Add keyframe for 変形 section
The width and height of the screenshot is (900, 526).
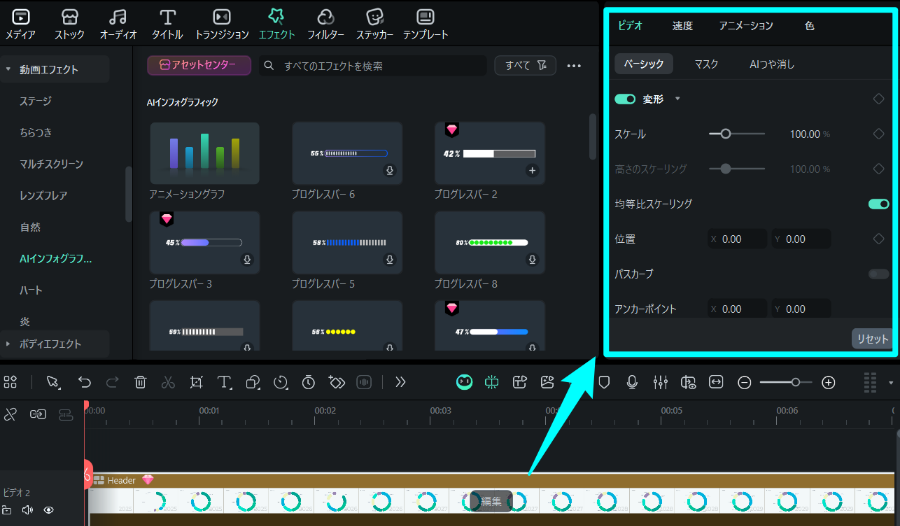pyautogui.click(x=878, y=99)
